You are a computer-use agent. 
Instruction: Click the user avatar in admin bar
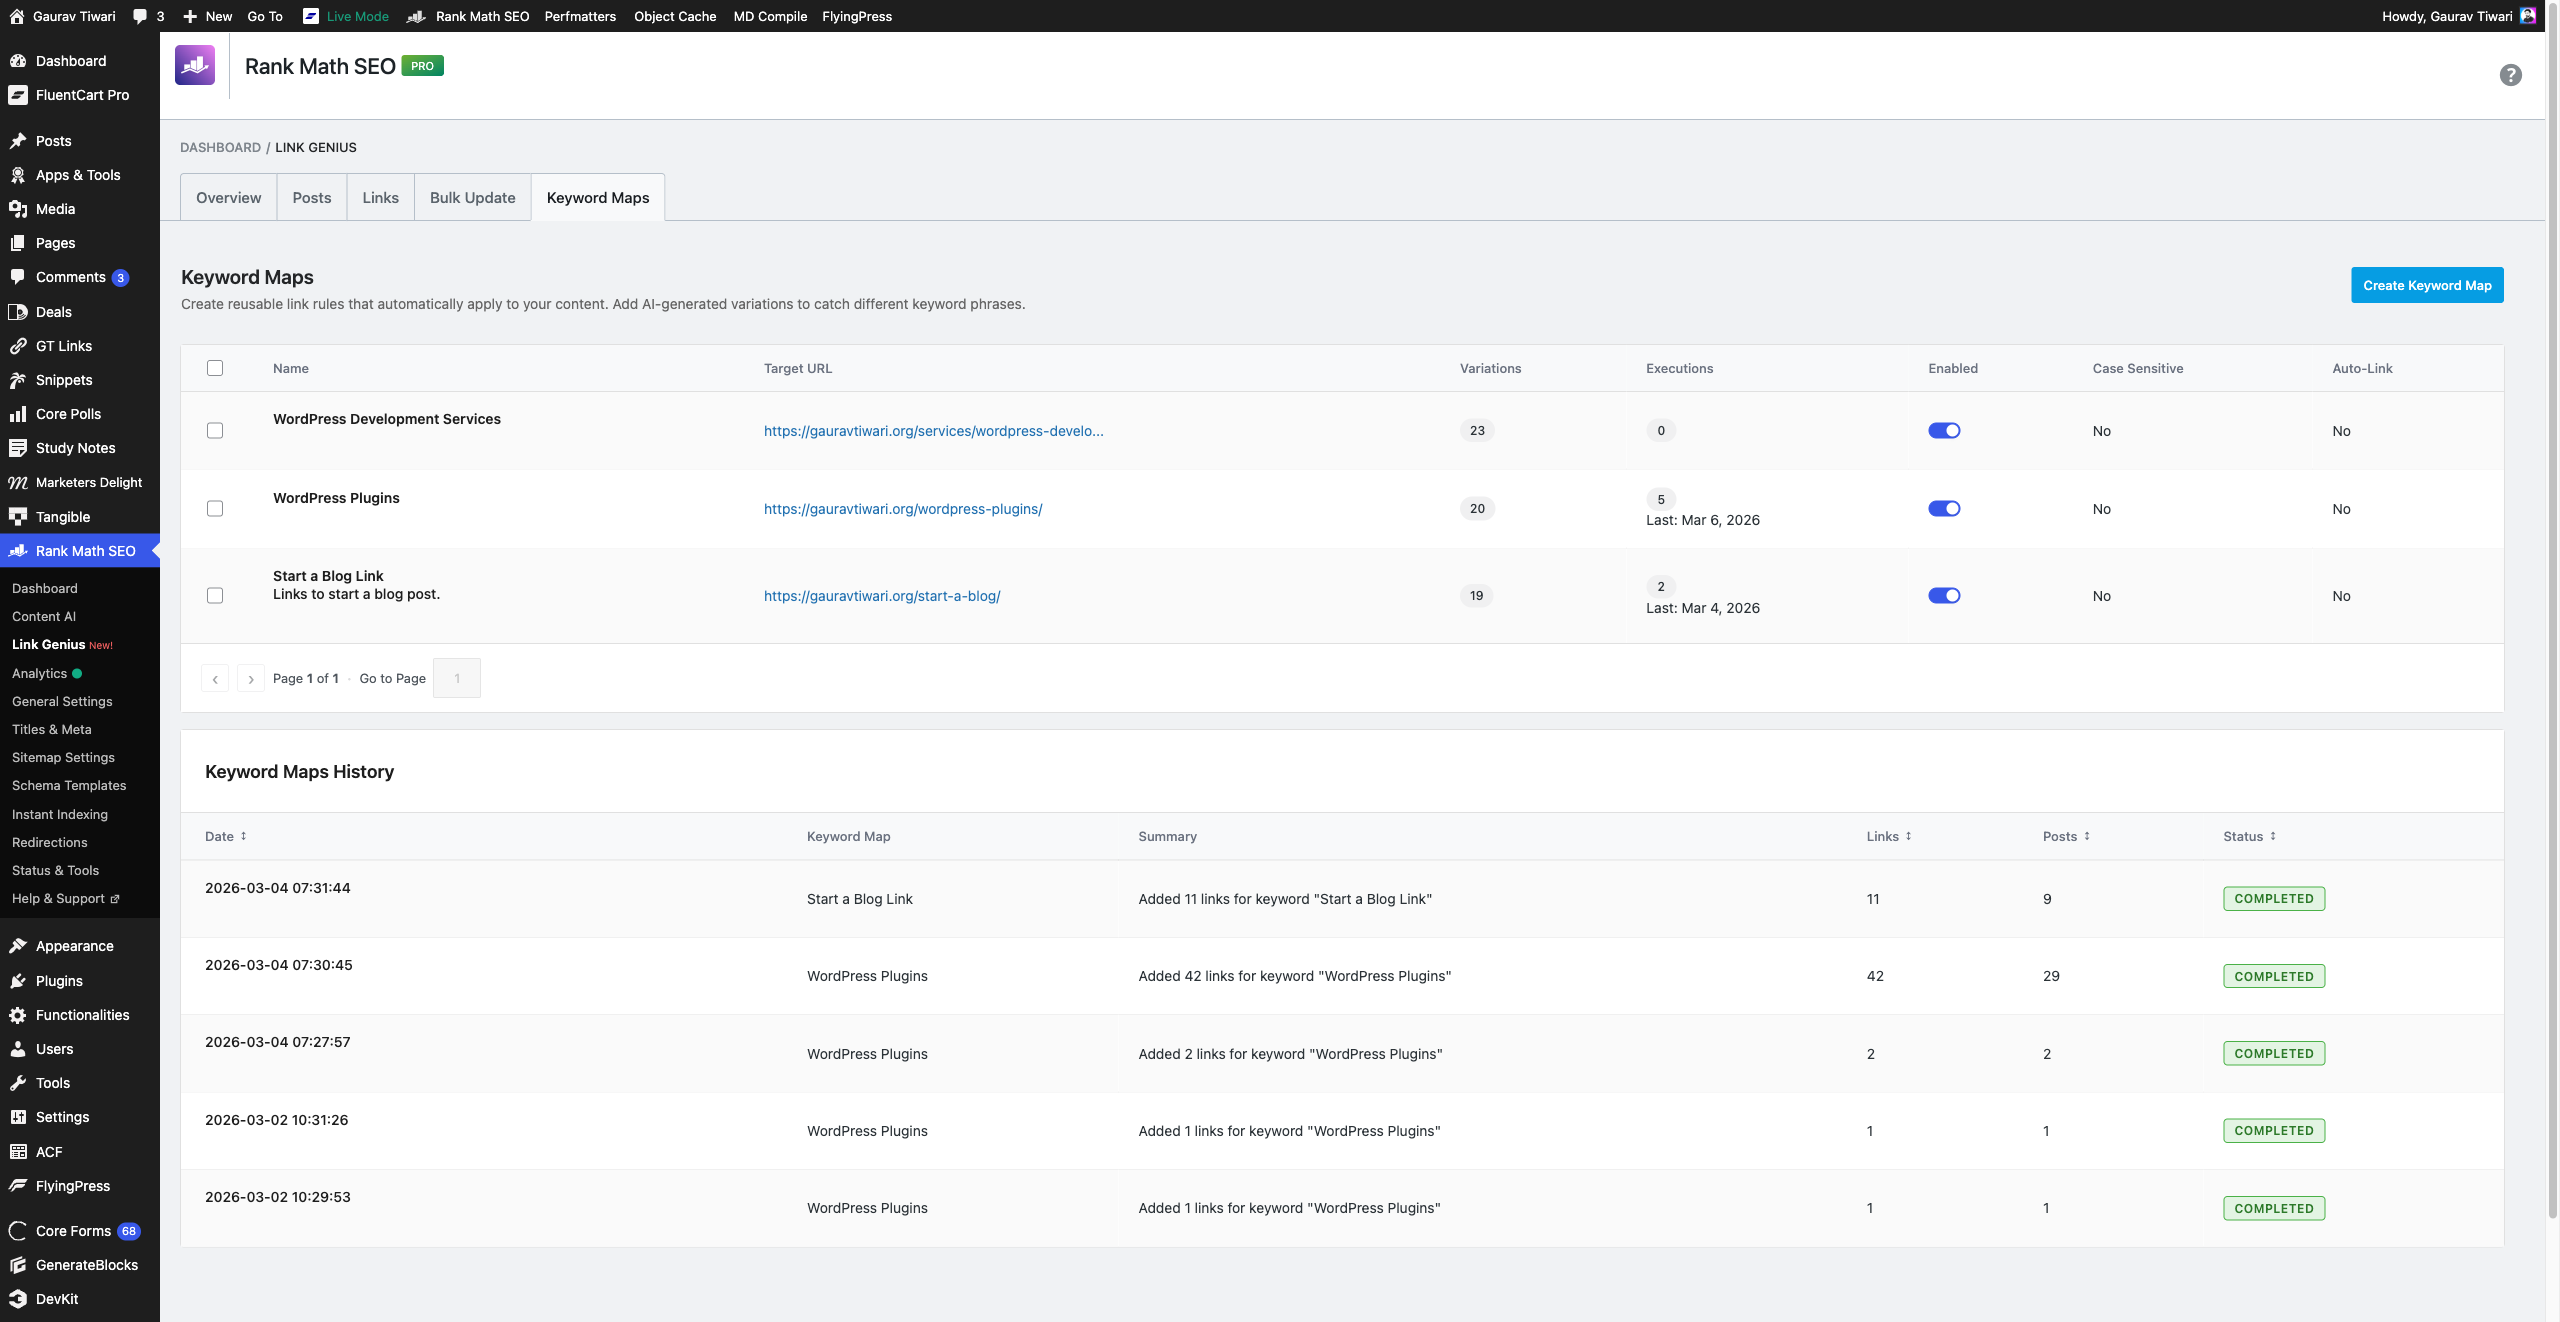click(2527, 16)
